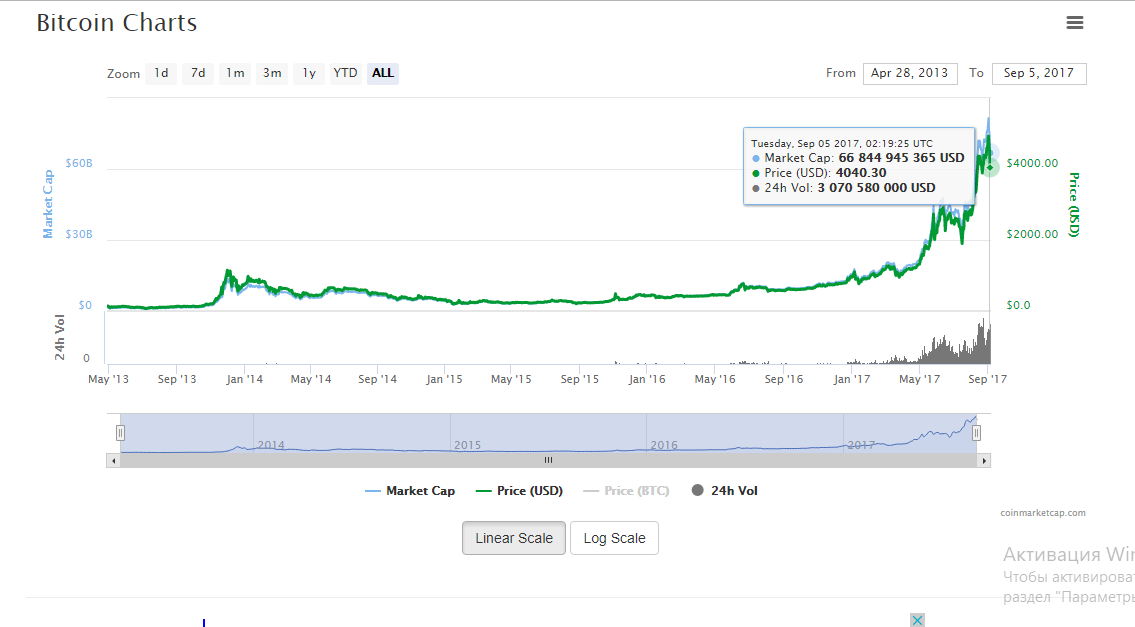The image size is (1135, 627).
Task: Open the chart hamburger menu icon
Action: click(x=1075, y=23)
